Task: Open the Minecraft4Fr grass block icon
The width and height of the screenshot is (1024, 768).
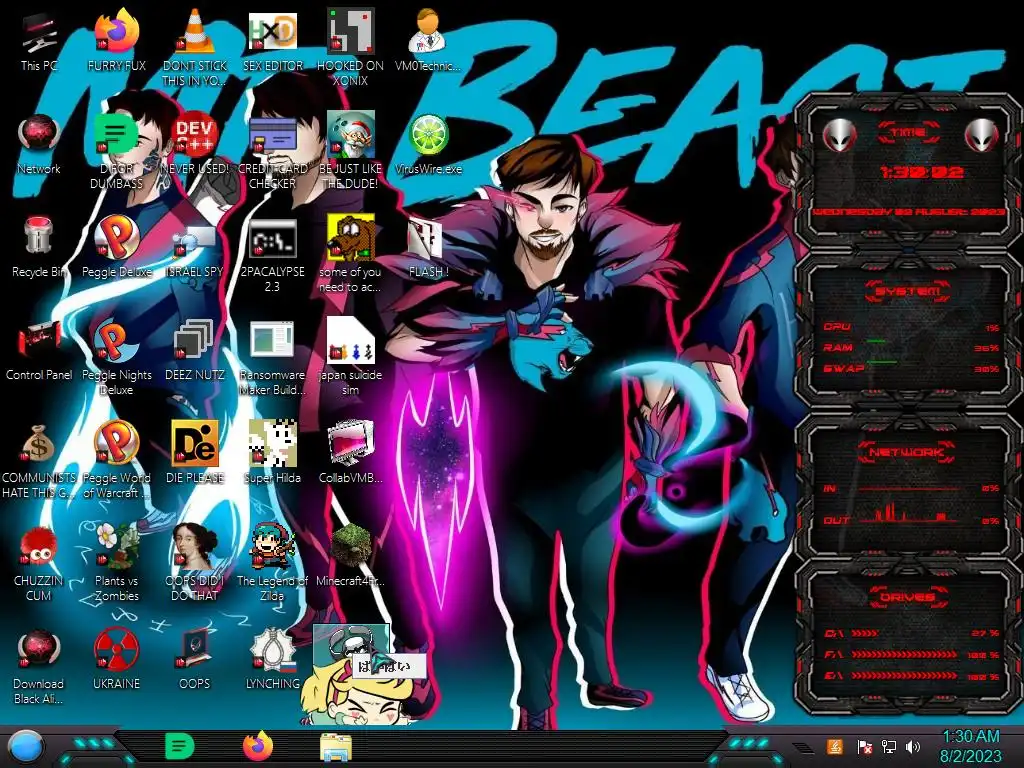Action: coord(350,556)
